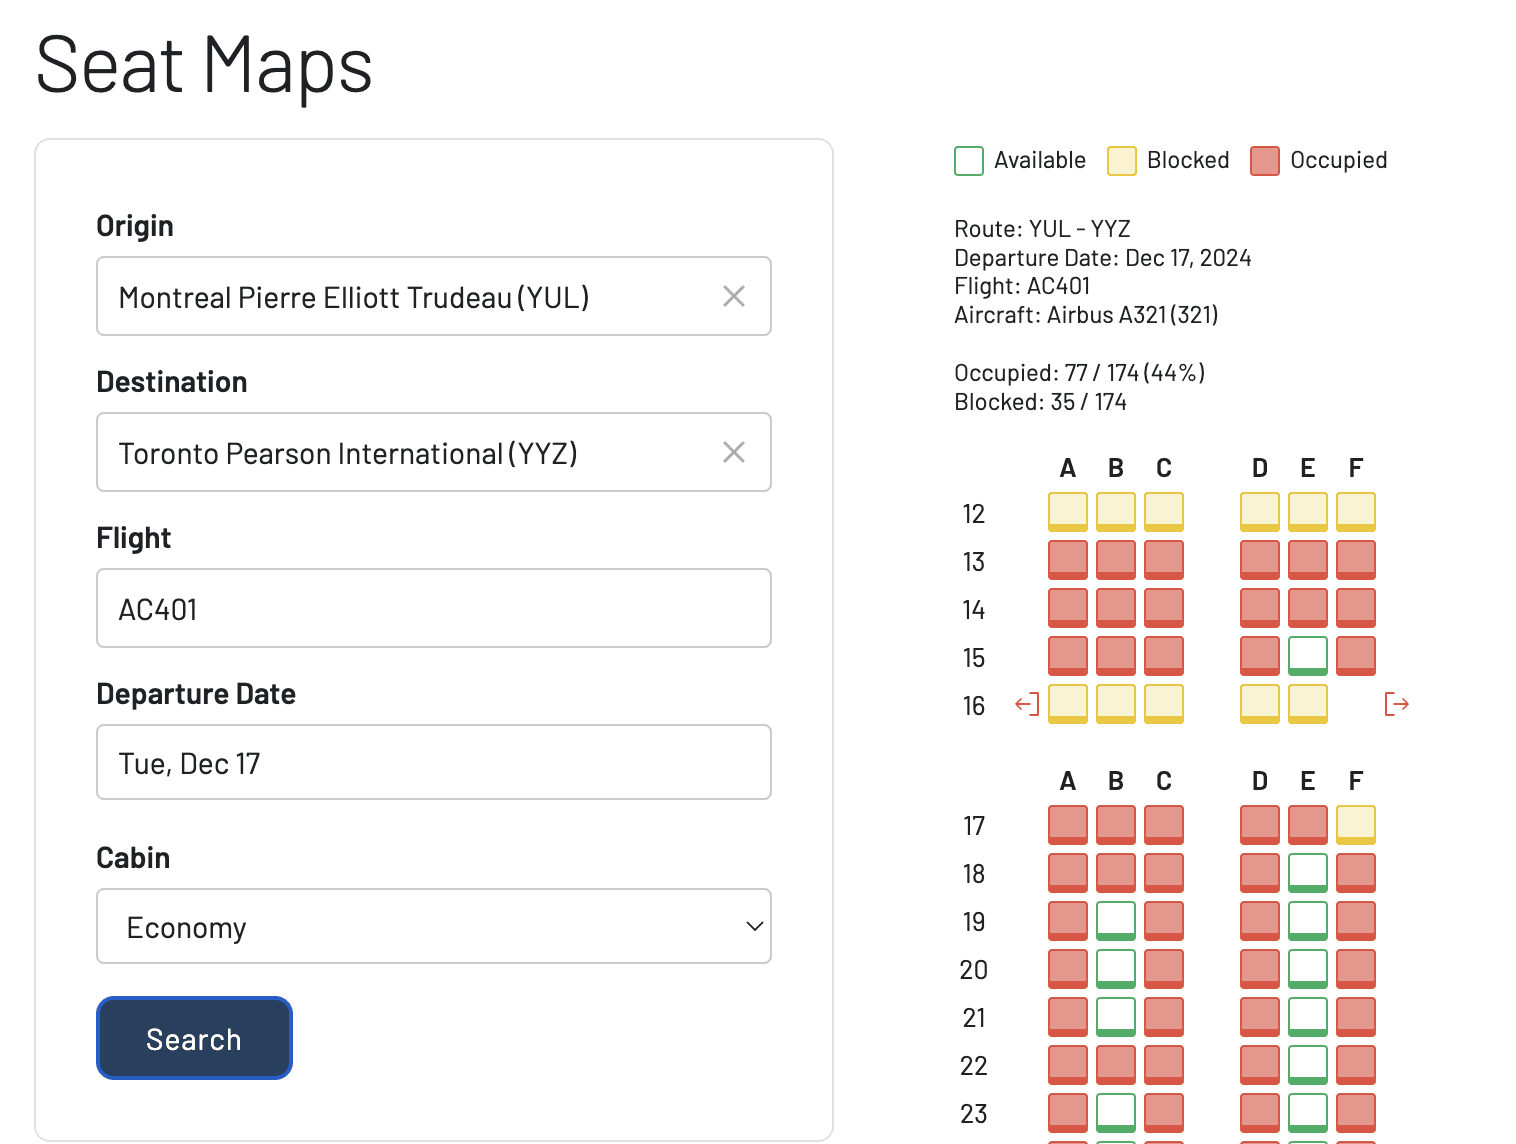Click row number 20 label
The height and width of the screenshot is (1144, 1516).
point(974,970)
